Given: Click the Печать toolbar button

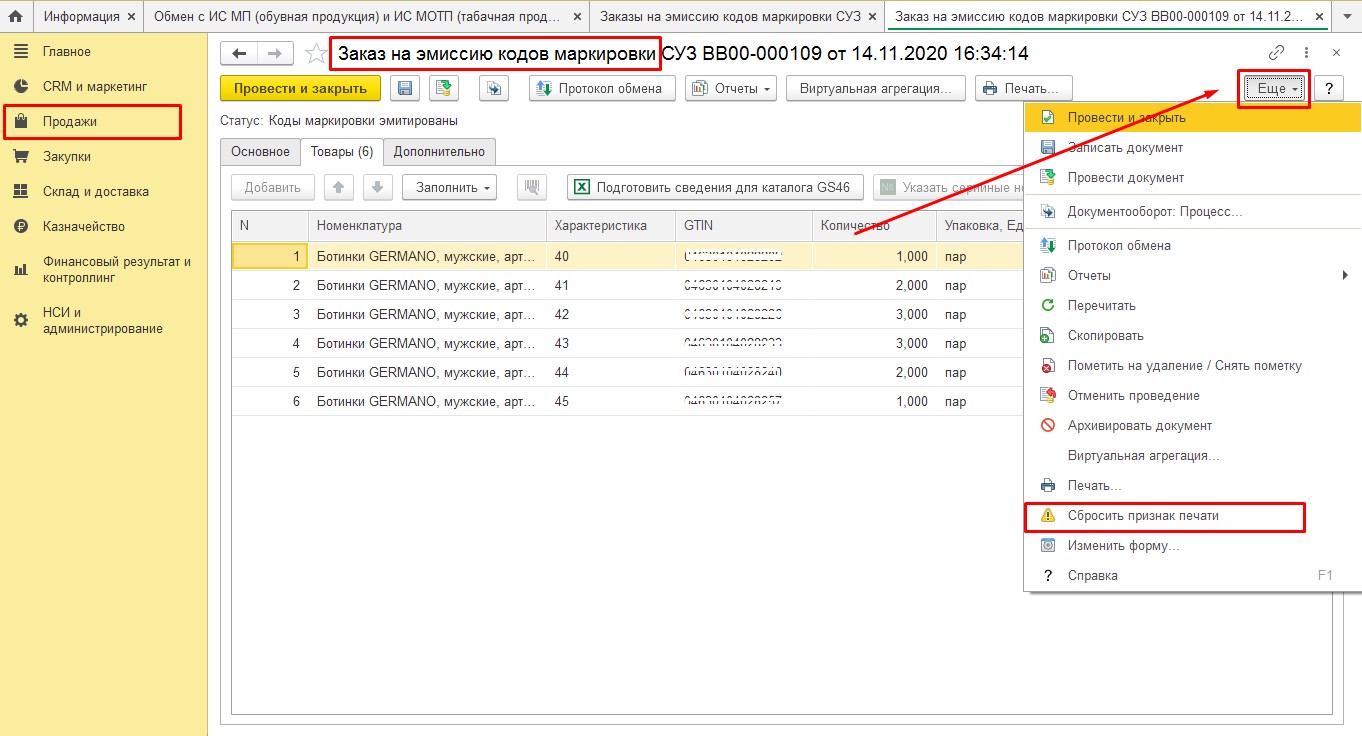Looking at the screenshot, I should coord(1024,88).
